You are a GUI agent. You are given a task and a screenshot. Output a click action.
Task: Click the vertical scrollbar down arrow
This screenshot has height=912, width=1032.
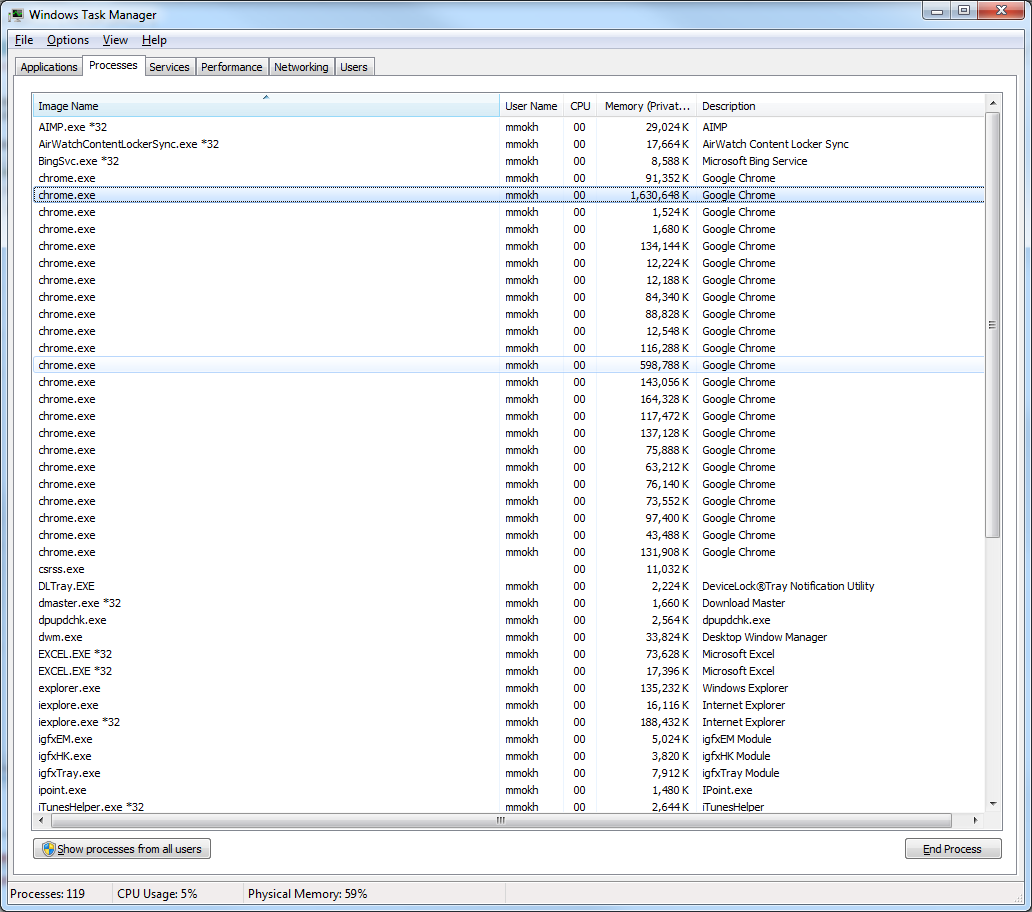(x=993, y=804)
